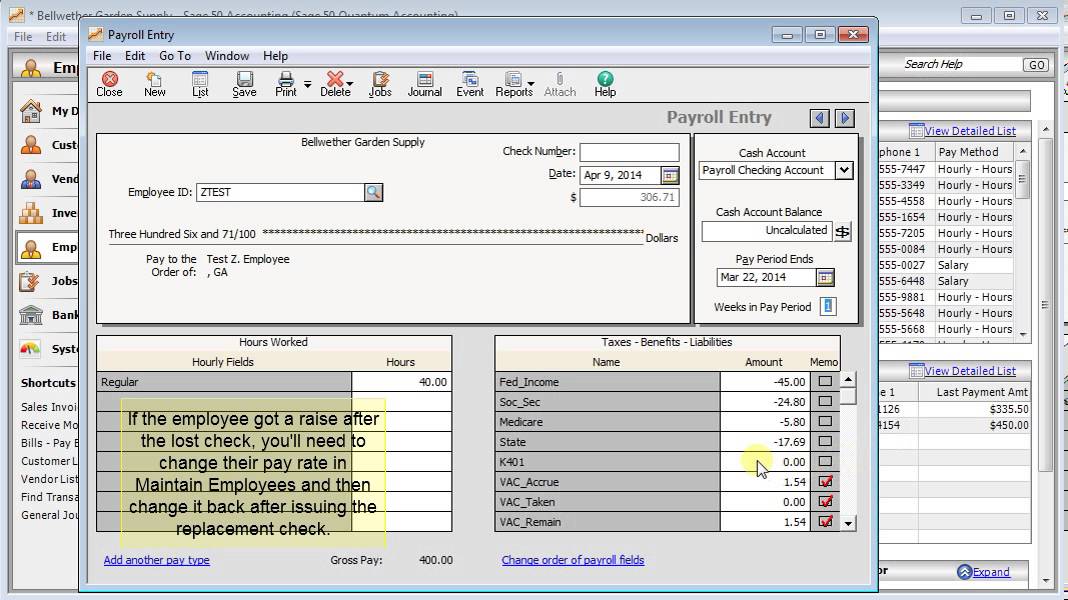The height and width of the screenshot is (600, 1068).
Task: Click the Check Number field
Action: pyautogui.click(x=629, y=152)
